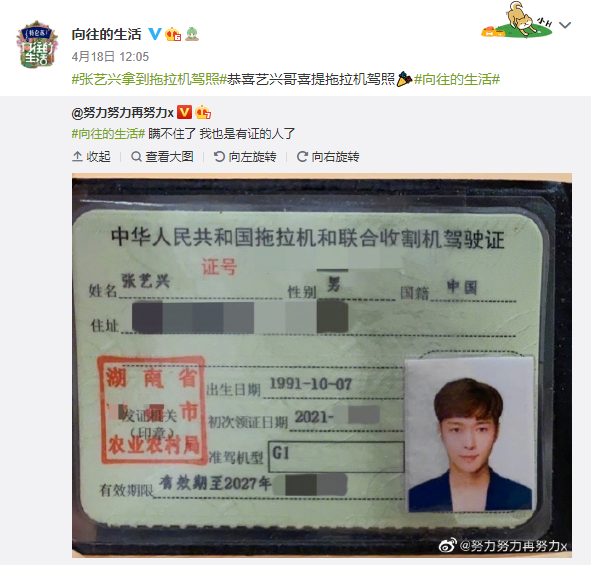The height and width of the screenshot is (565, 591).
Task: Open #向往的生活# hashtag in the repost text
Action: pos(108,134)
